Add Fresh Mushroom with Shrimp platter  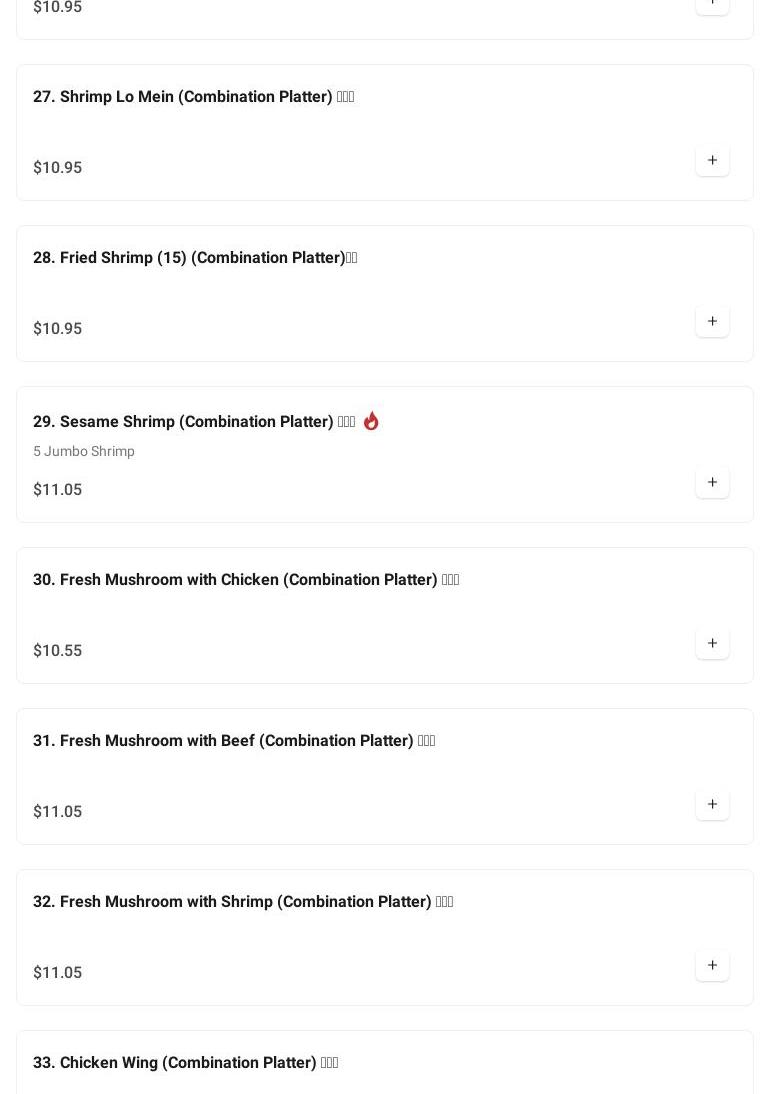click(712, 965)
